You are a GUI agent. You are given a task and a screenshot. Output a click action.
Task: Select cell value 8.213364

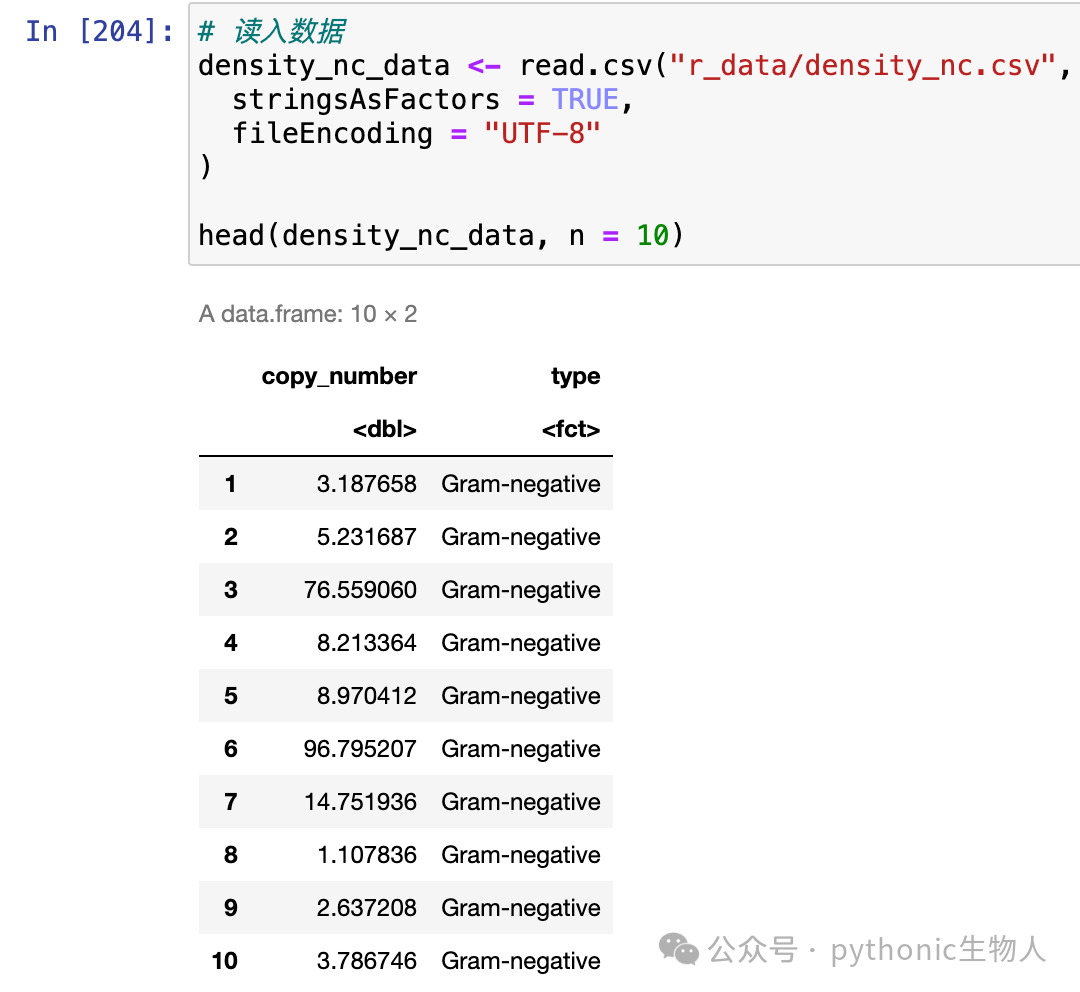[366, 643]
